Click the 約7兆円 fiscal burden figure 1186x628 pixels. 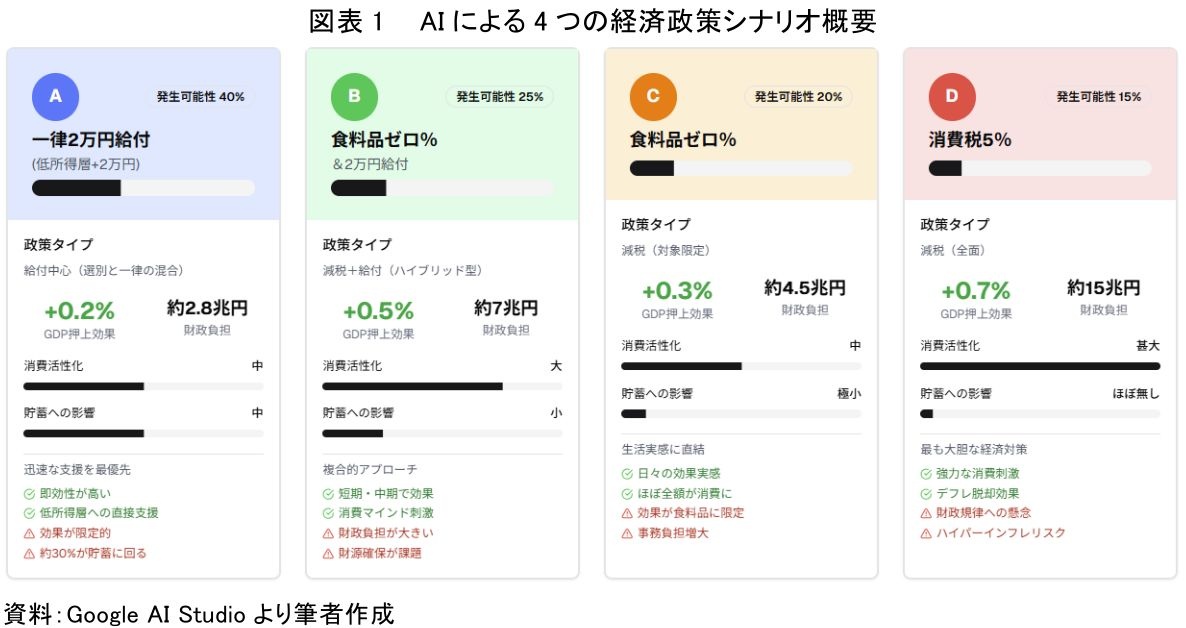(506, 308)
